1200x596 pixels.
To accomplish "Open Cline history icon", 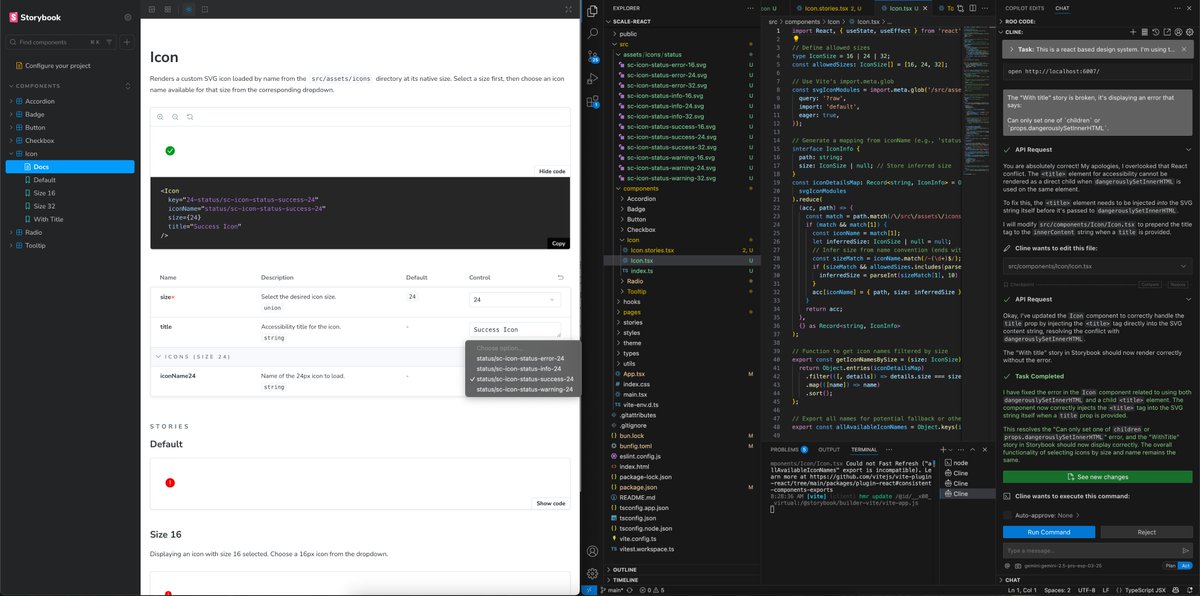I will click(x=1156, y=32).
